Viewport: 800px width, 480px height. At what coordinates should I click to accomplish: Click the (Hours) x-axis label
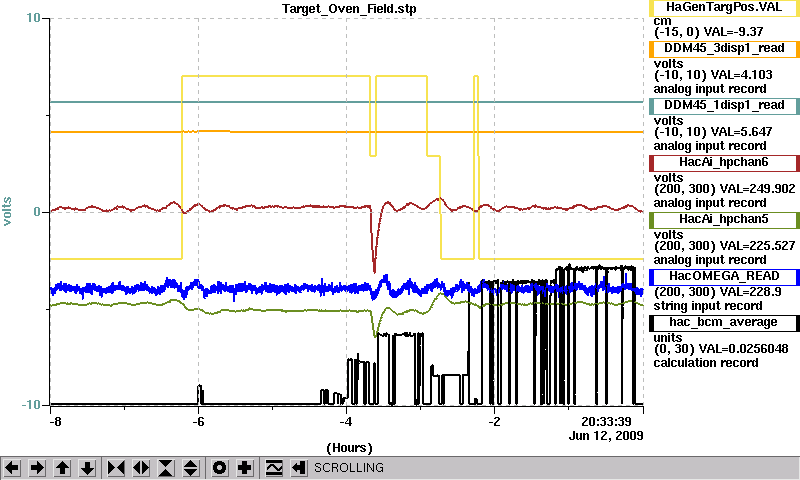point(349,448)
